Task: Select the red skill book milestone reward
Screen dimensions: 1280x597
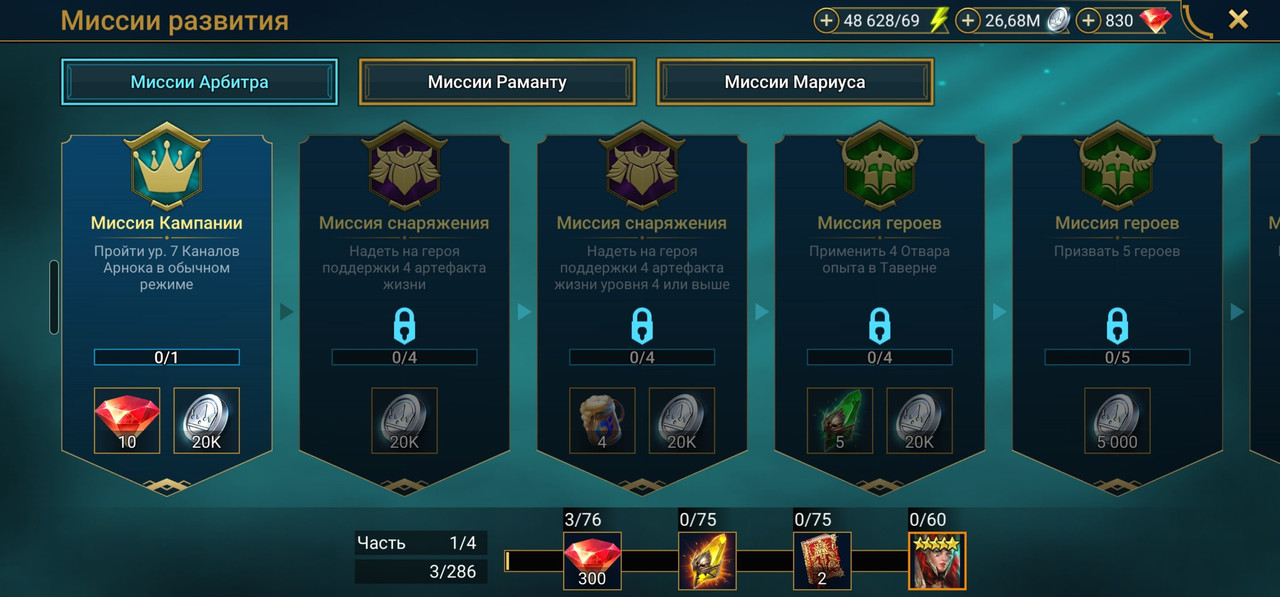Action: point(823,561)
